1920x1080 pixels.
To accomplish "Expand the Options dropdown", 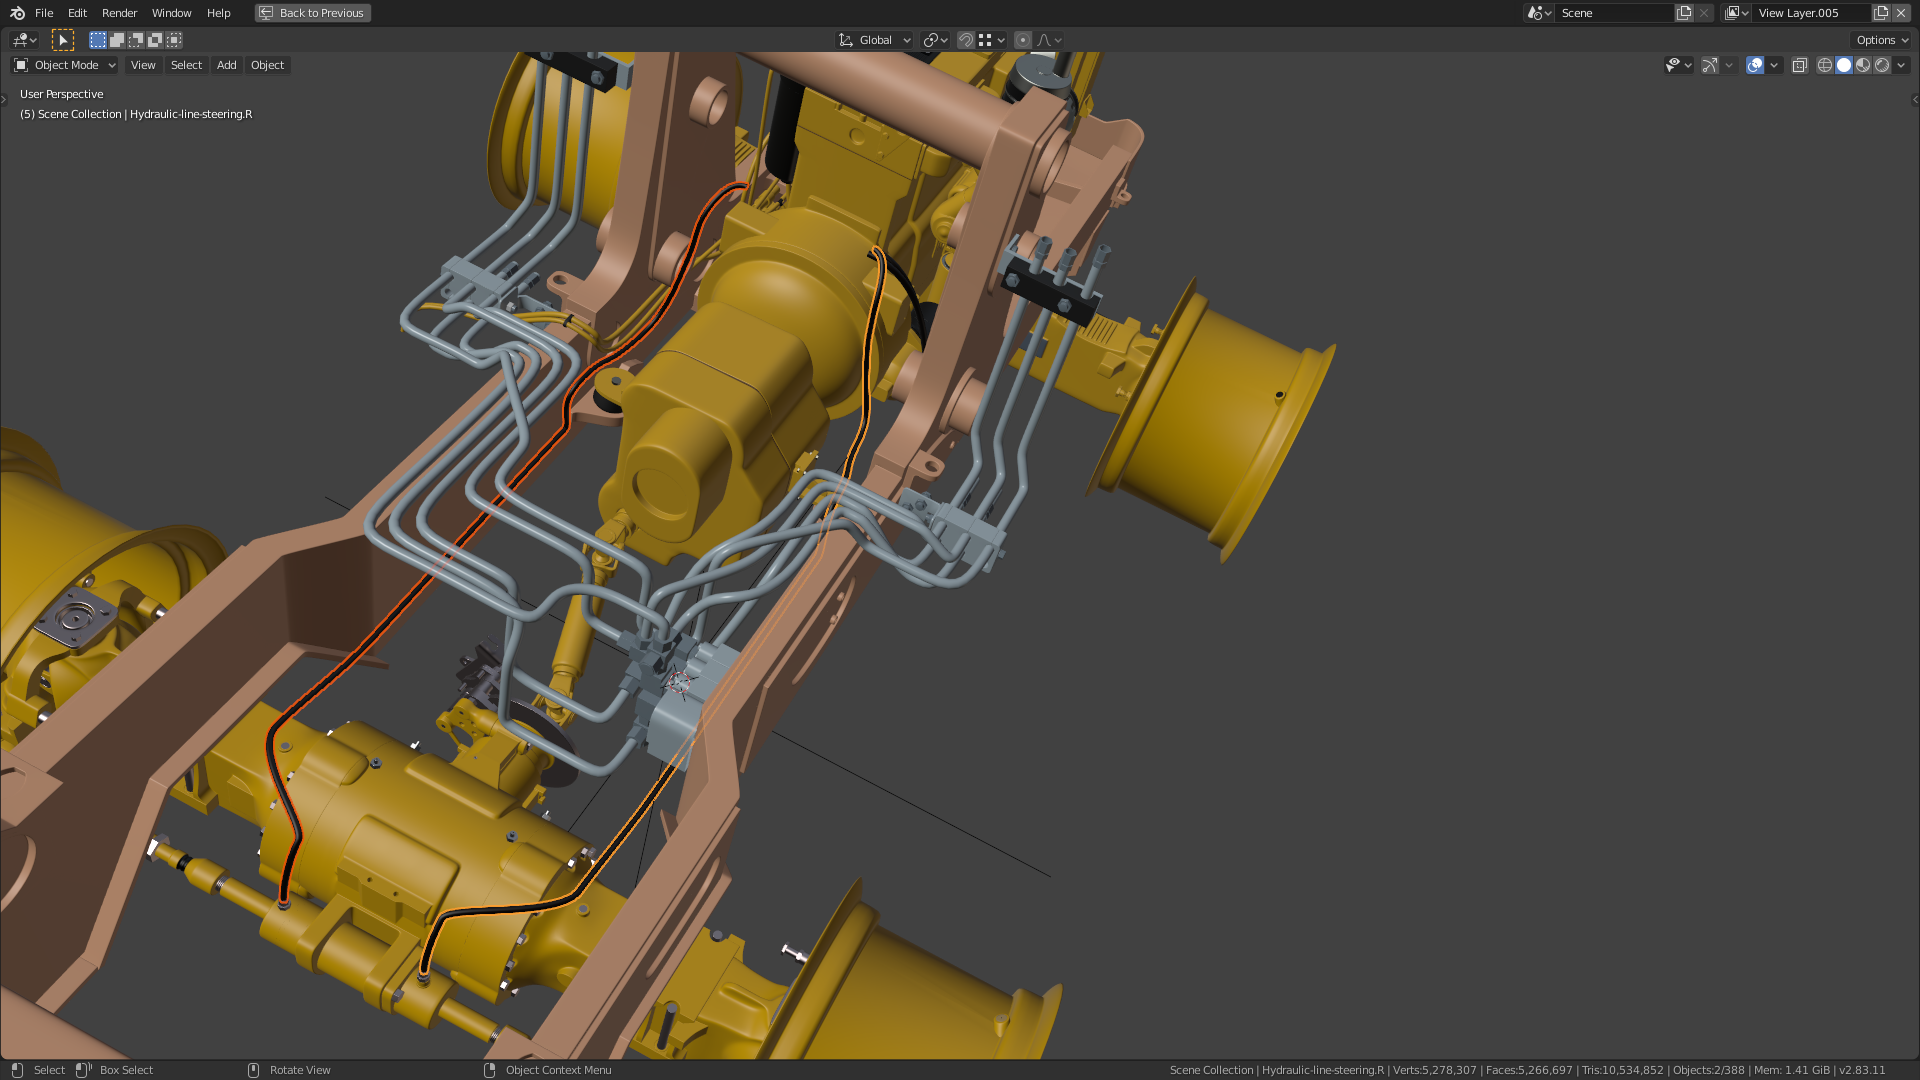I will 1882,40.
